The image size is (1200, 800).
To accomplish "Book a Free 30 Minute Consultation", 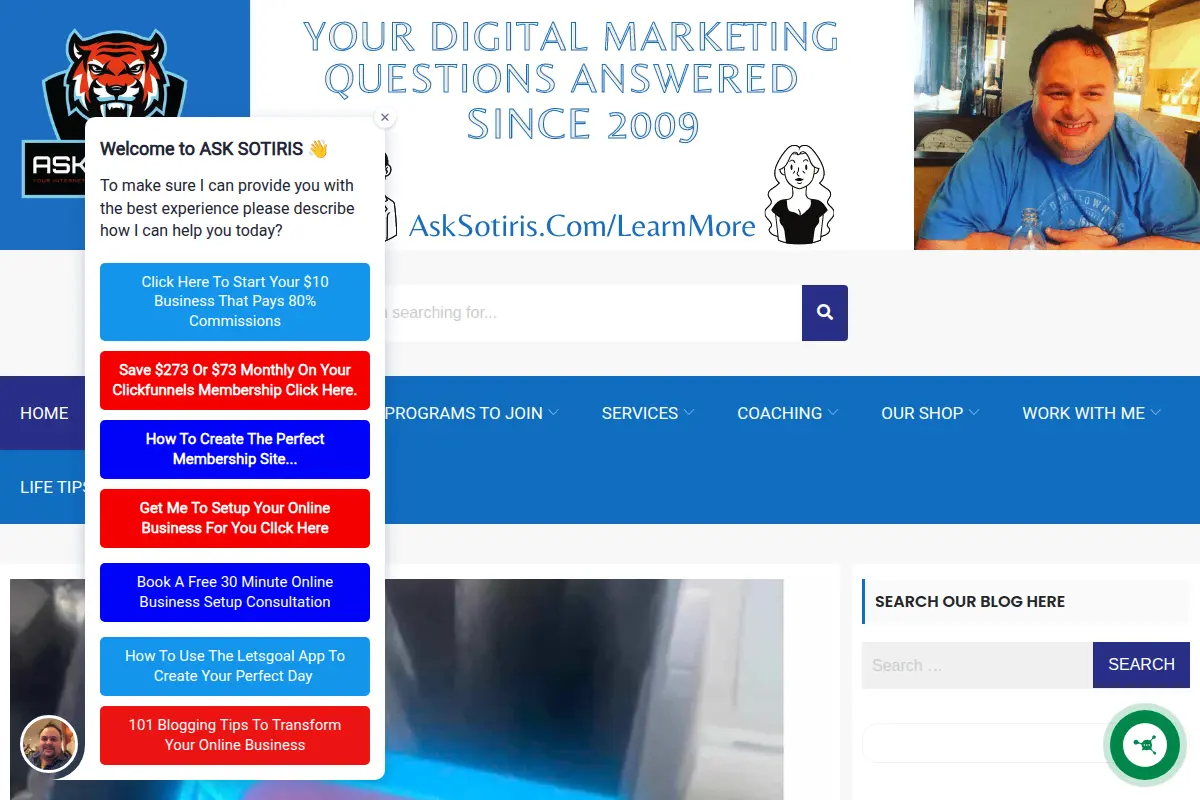I will pyautogui.click(x=235, y=592).
